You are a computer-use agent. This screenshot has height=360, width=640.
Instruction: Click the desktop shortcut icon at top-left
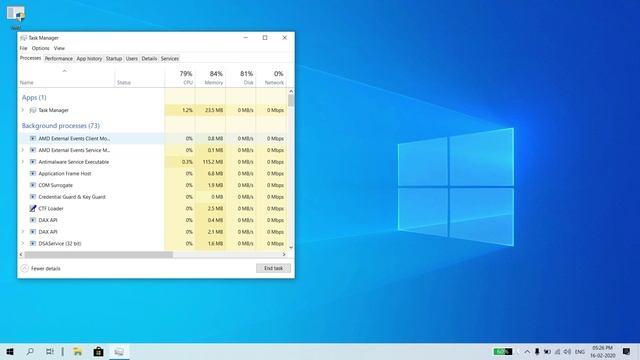[16, 14]
